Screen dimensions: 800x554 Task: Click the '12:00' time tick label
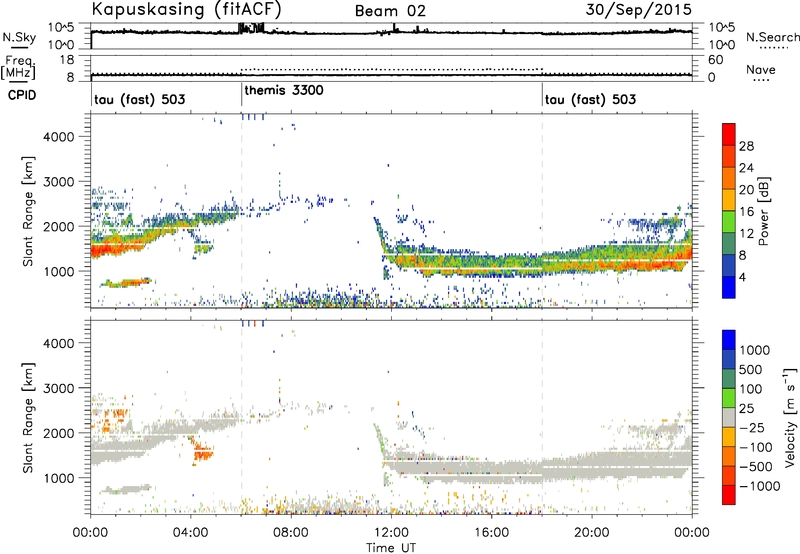[x=391, y=533]
